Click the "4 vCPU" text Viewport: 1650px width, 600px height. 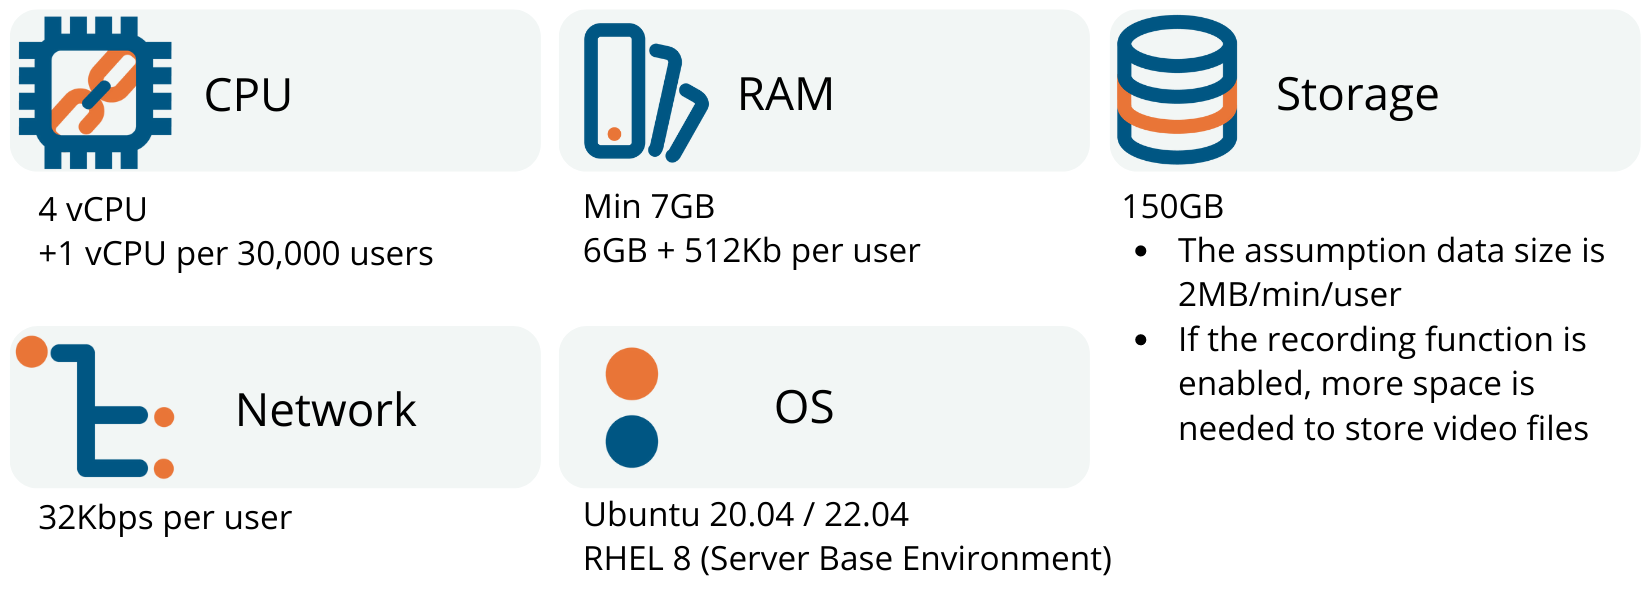click(x=92, y=209)
